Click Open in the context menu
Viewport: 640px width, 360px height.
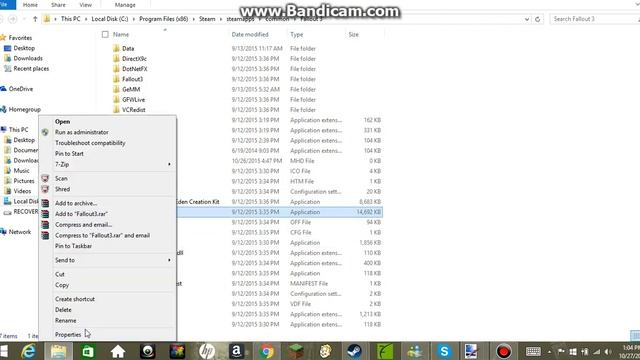pyautogui.click(x=62, y=122)
